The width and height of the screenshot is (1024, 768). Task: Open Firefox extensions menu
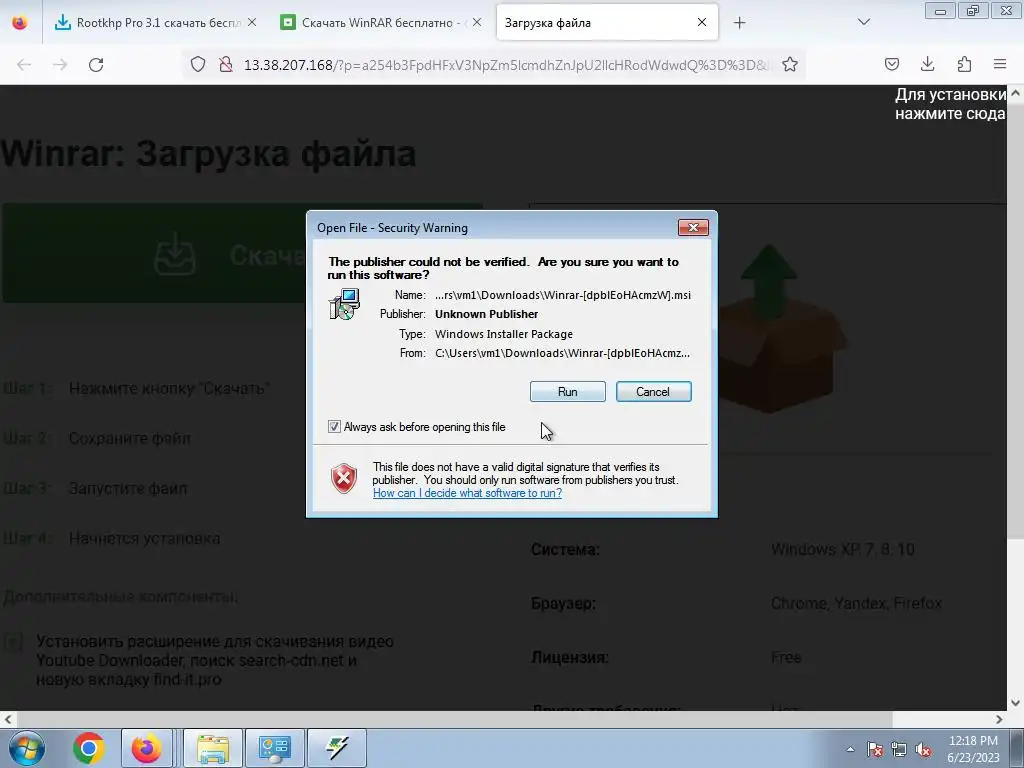[x=964, y=64]
